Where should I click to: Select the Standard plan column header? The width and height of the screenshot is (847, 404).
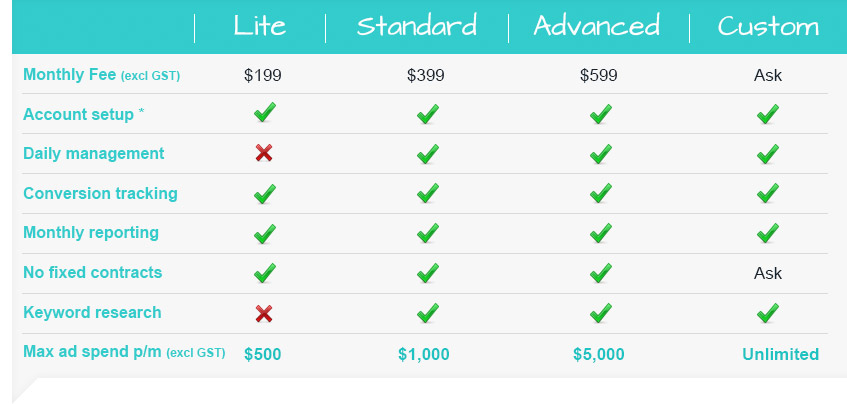416,26
